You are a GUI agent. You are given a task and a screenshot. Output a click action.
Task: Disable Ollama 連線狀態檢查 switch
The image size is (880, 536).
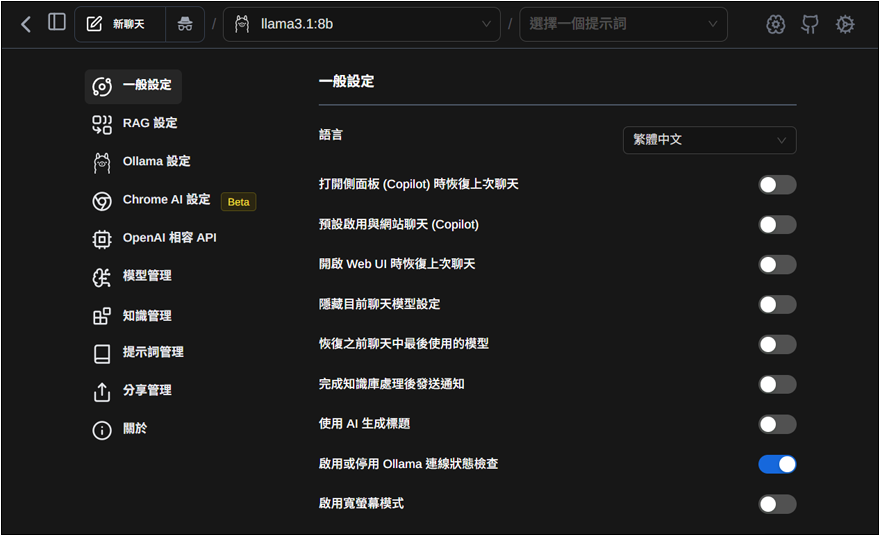coord(777,464)
